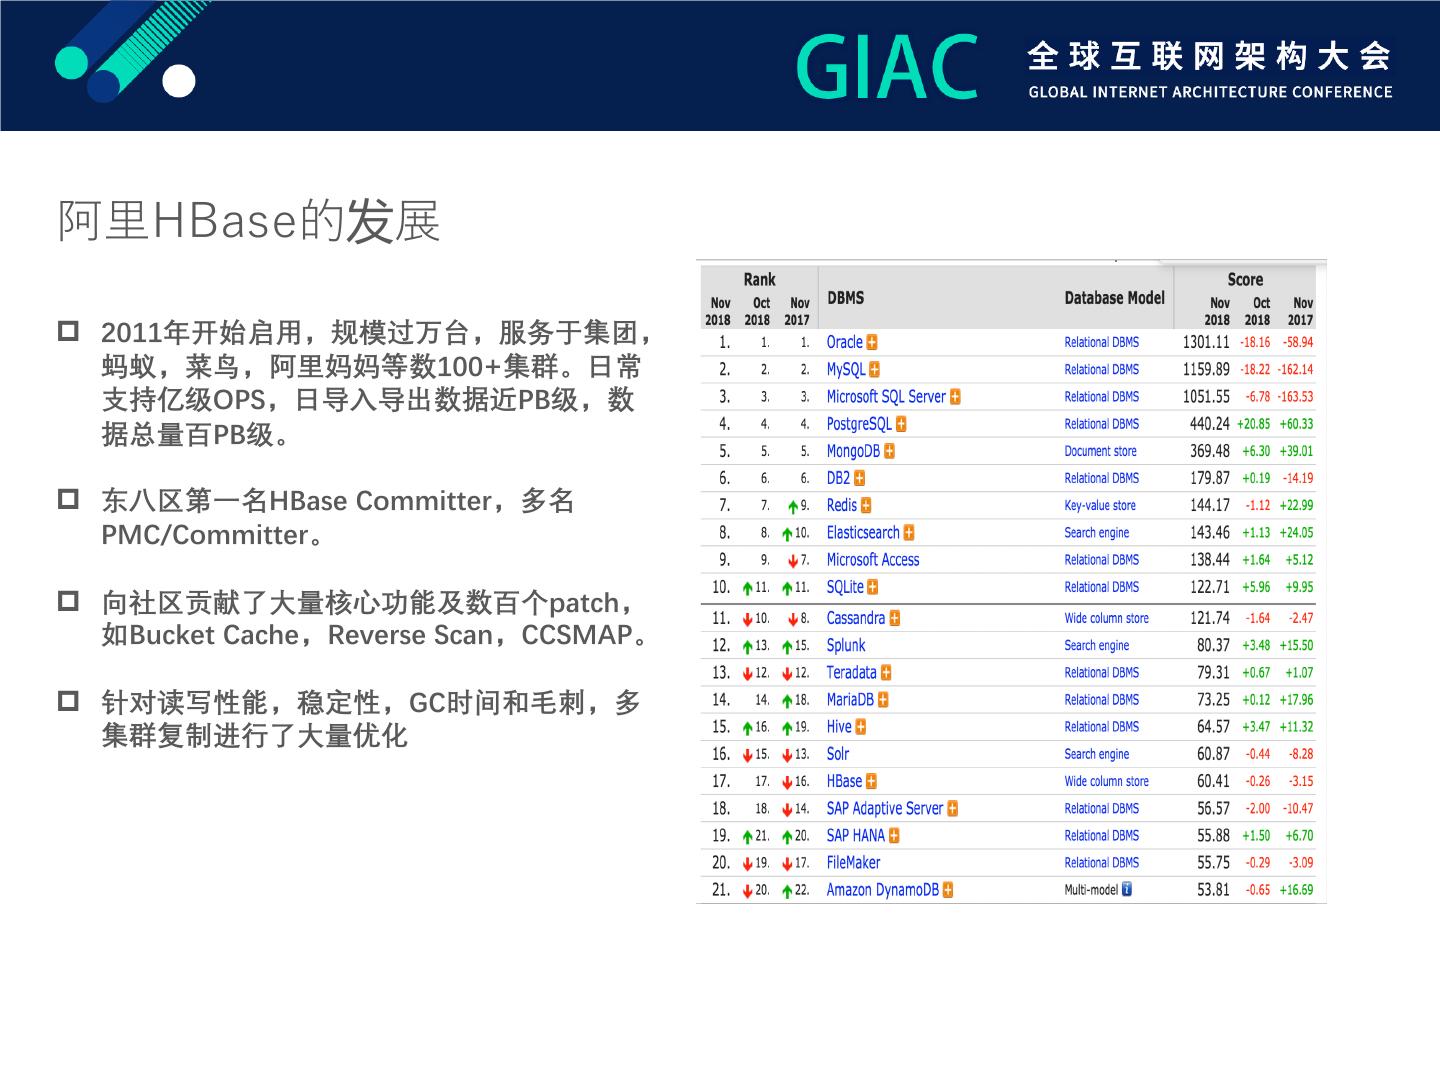The image size is (1440, 1080).
Task: Click the plus icon next to MySQL
Action: click(x=874, y=369)
